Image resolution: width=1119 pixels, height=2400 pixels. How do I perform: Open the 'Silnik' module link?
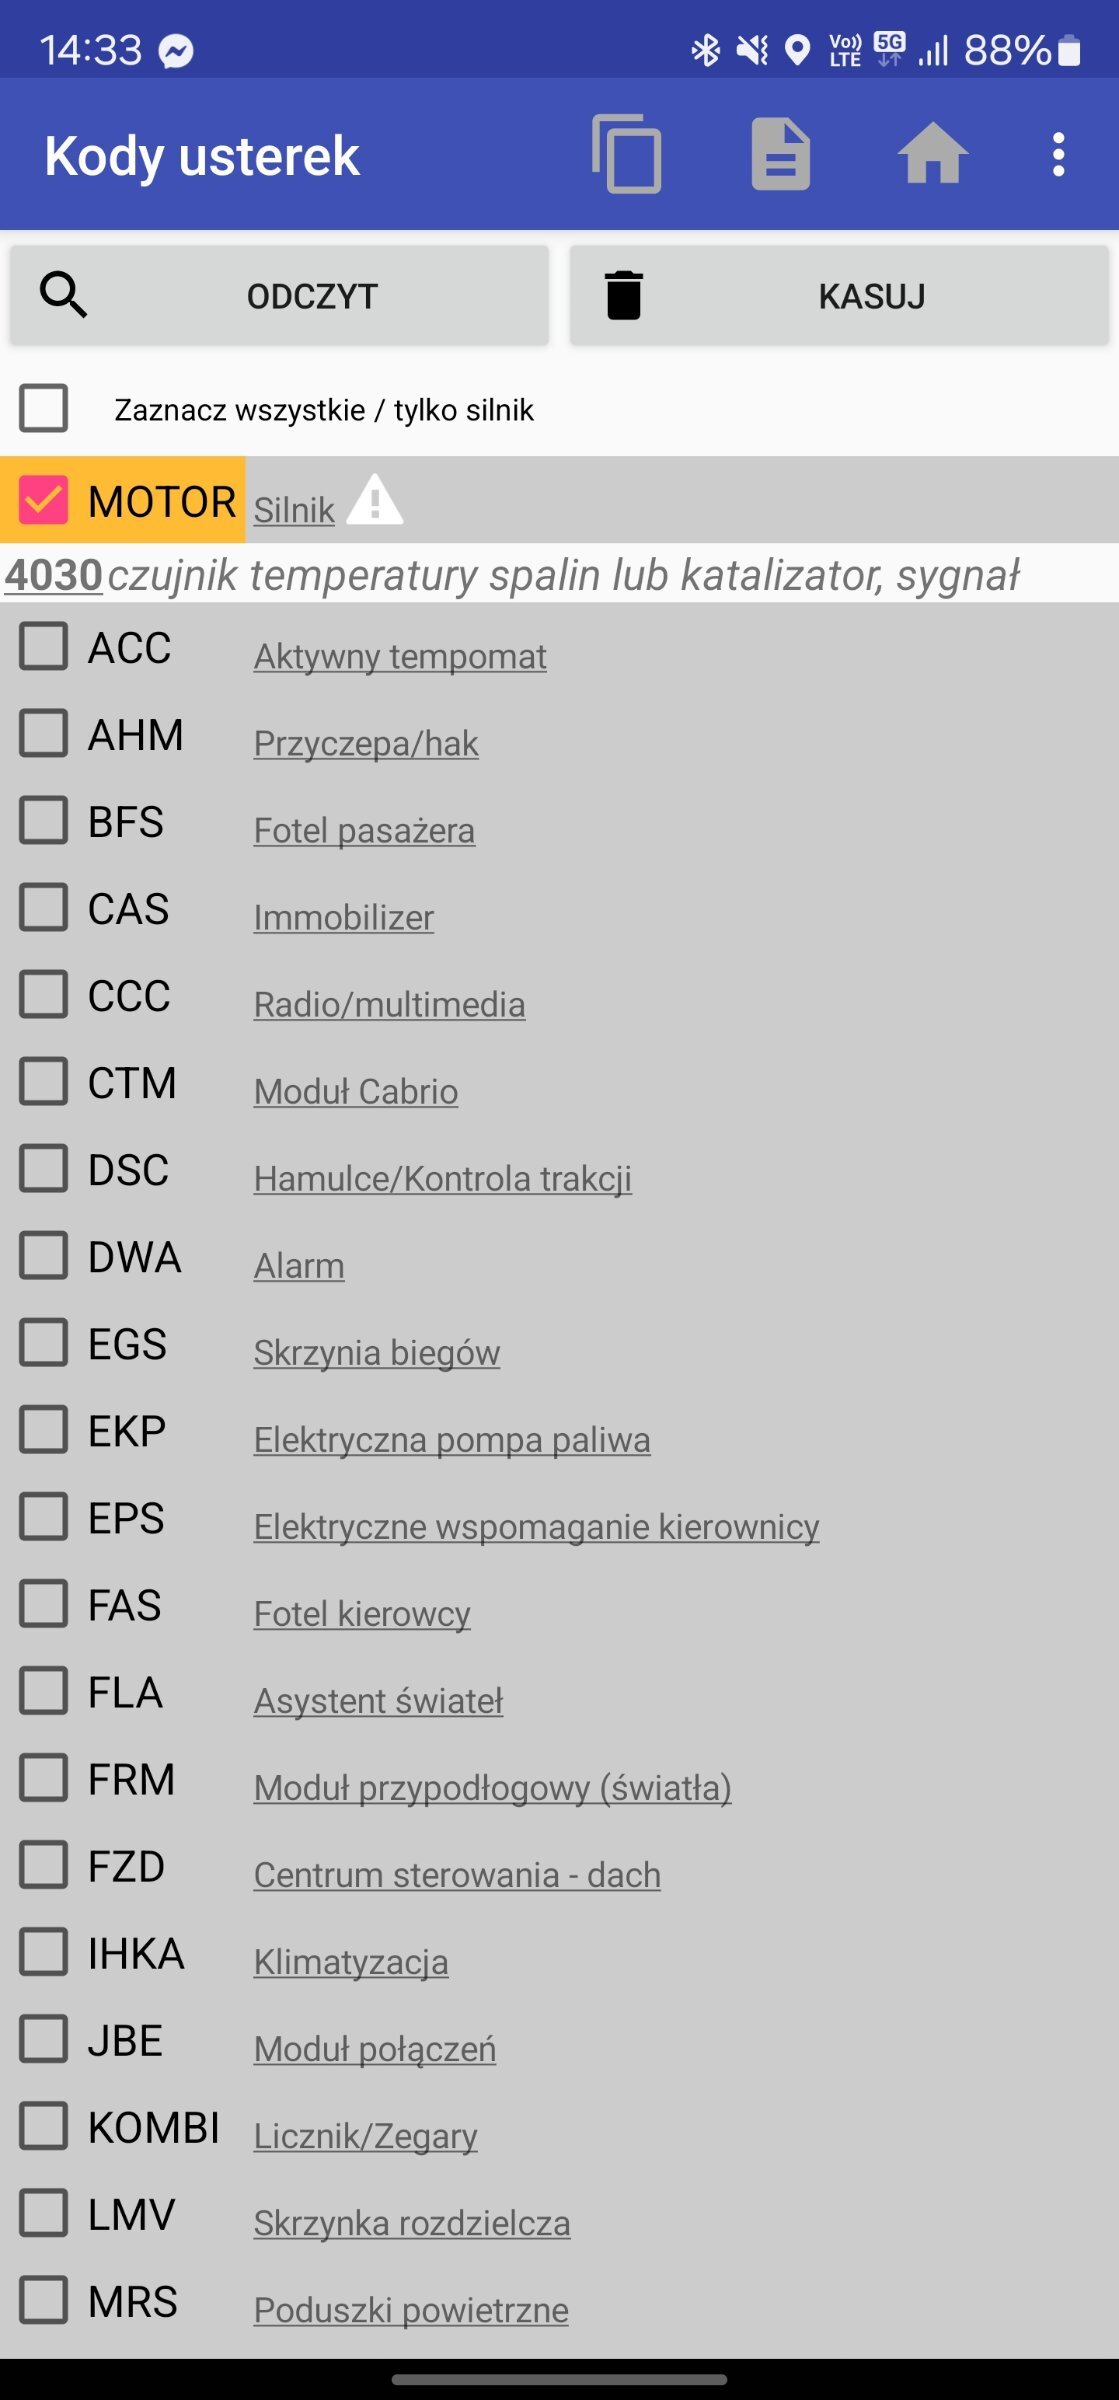(294, 510)
